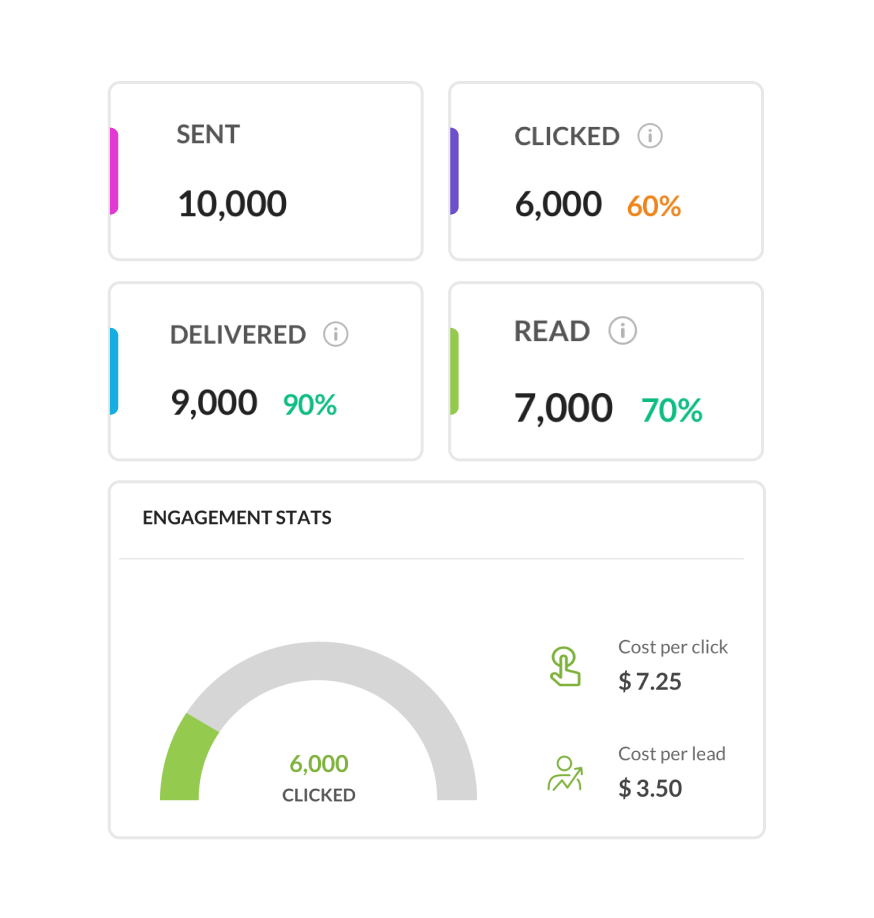Click the info icon next to CLICKED

pos(650,136)
